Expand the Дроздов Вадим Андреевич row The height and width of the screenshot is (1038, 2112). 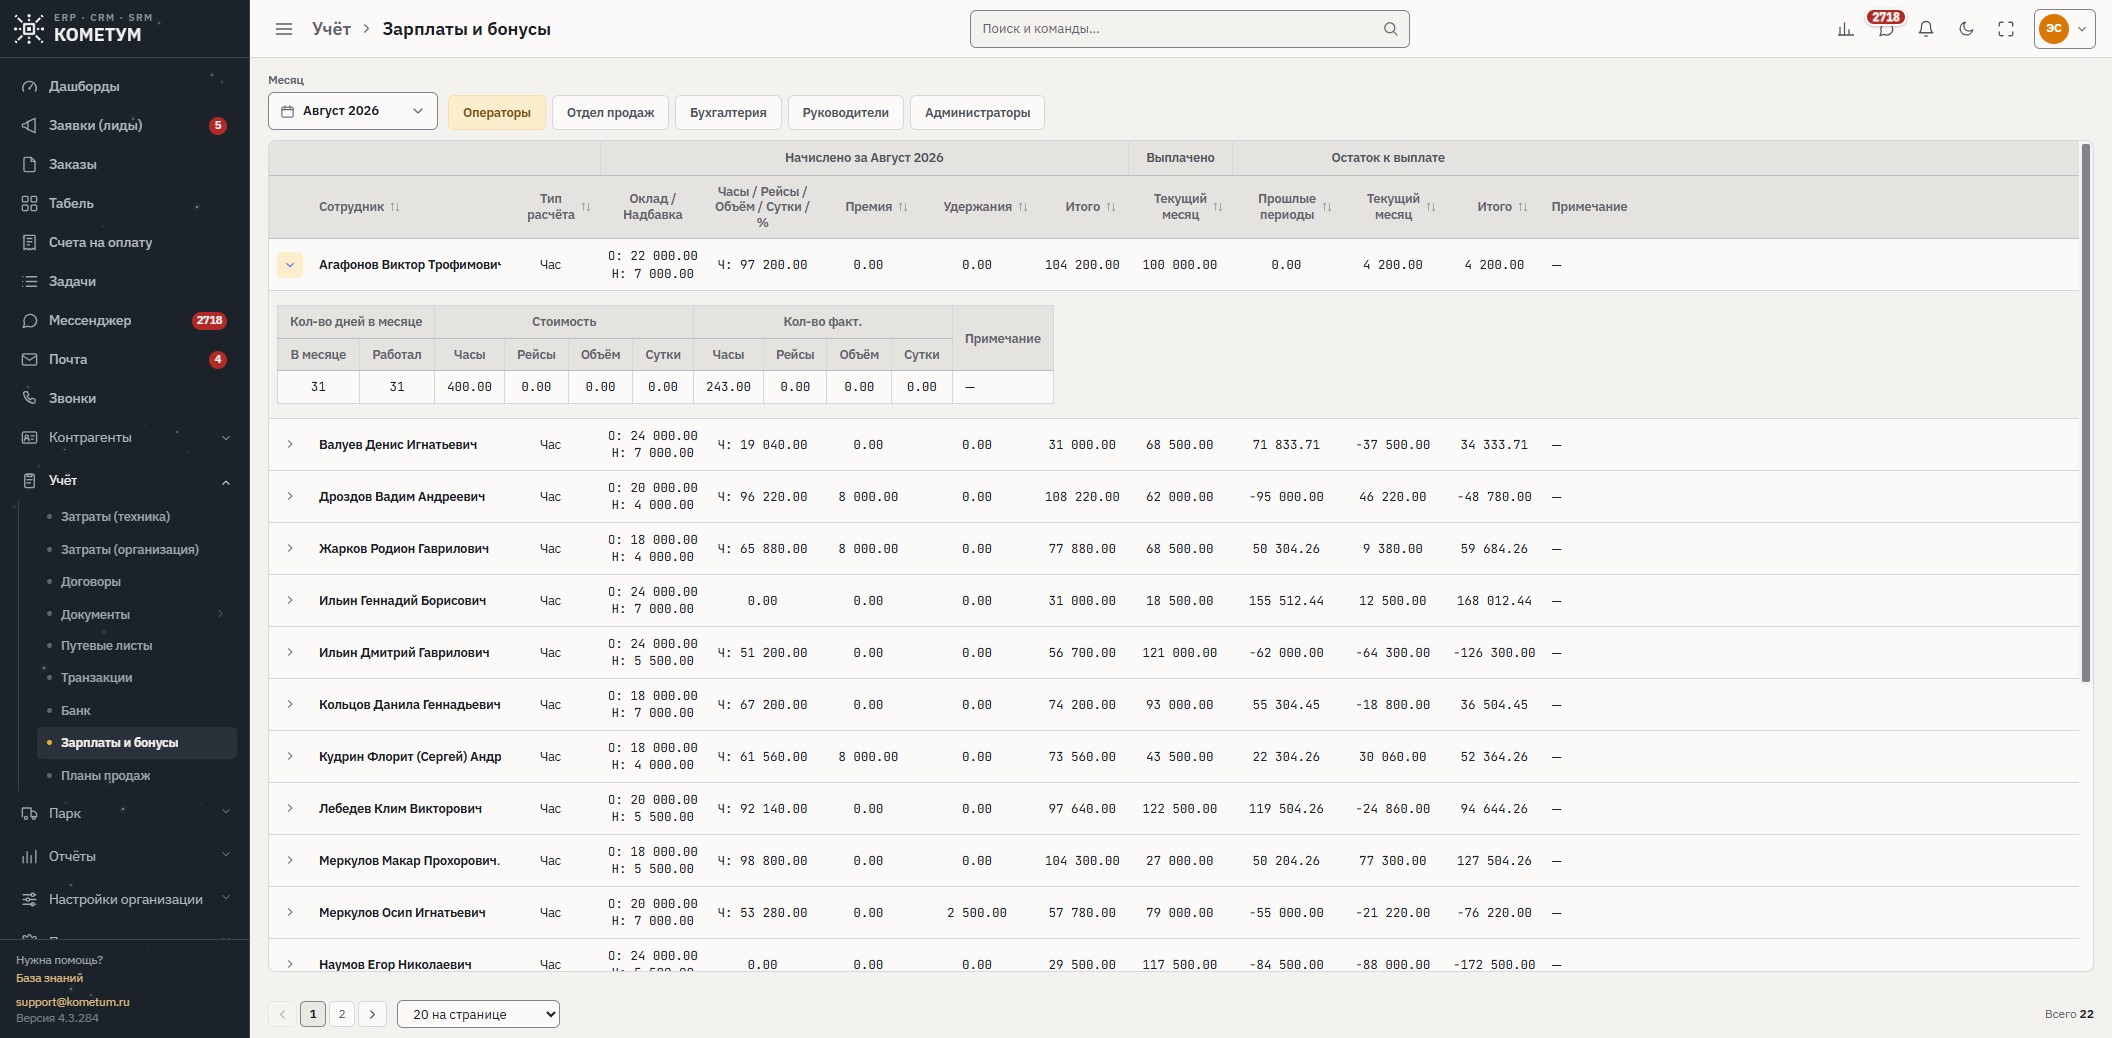click(x=290, y=497)
